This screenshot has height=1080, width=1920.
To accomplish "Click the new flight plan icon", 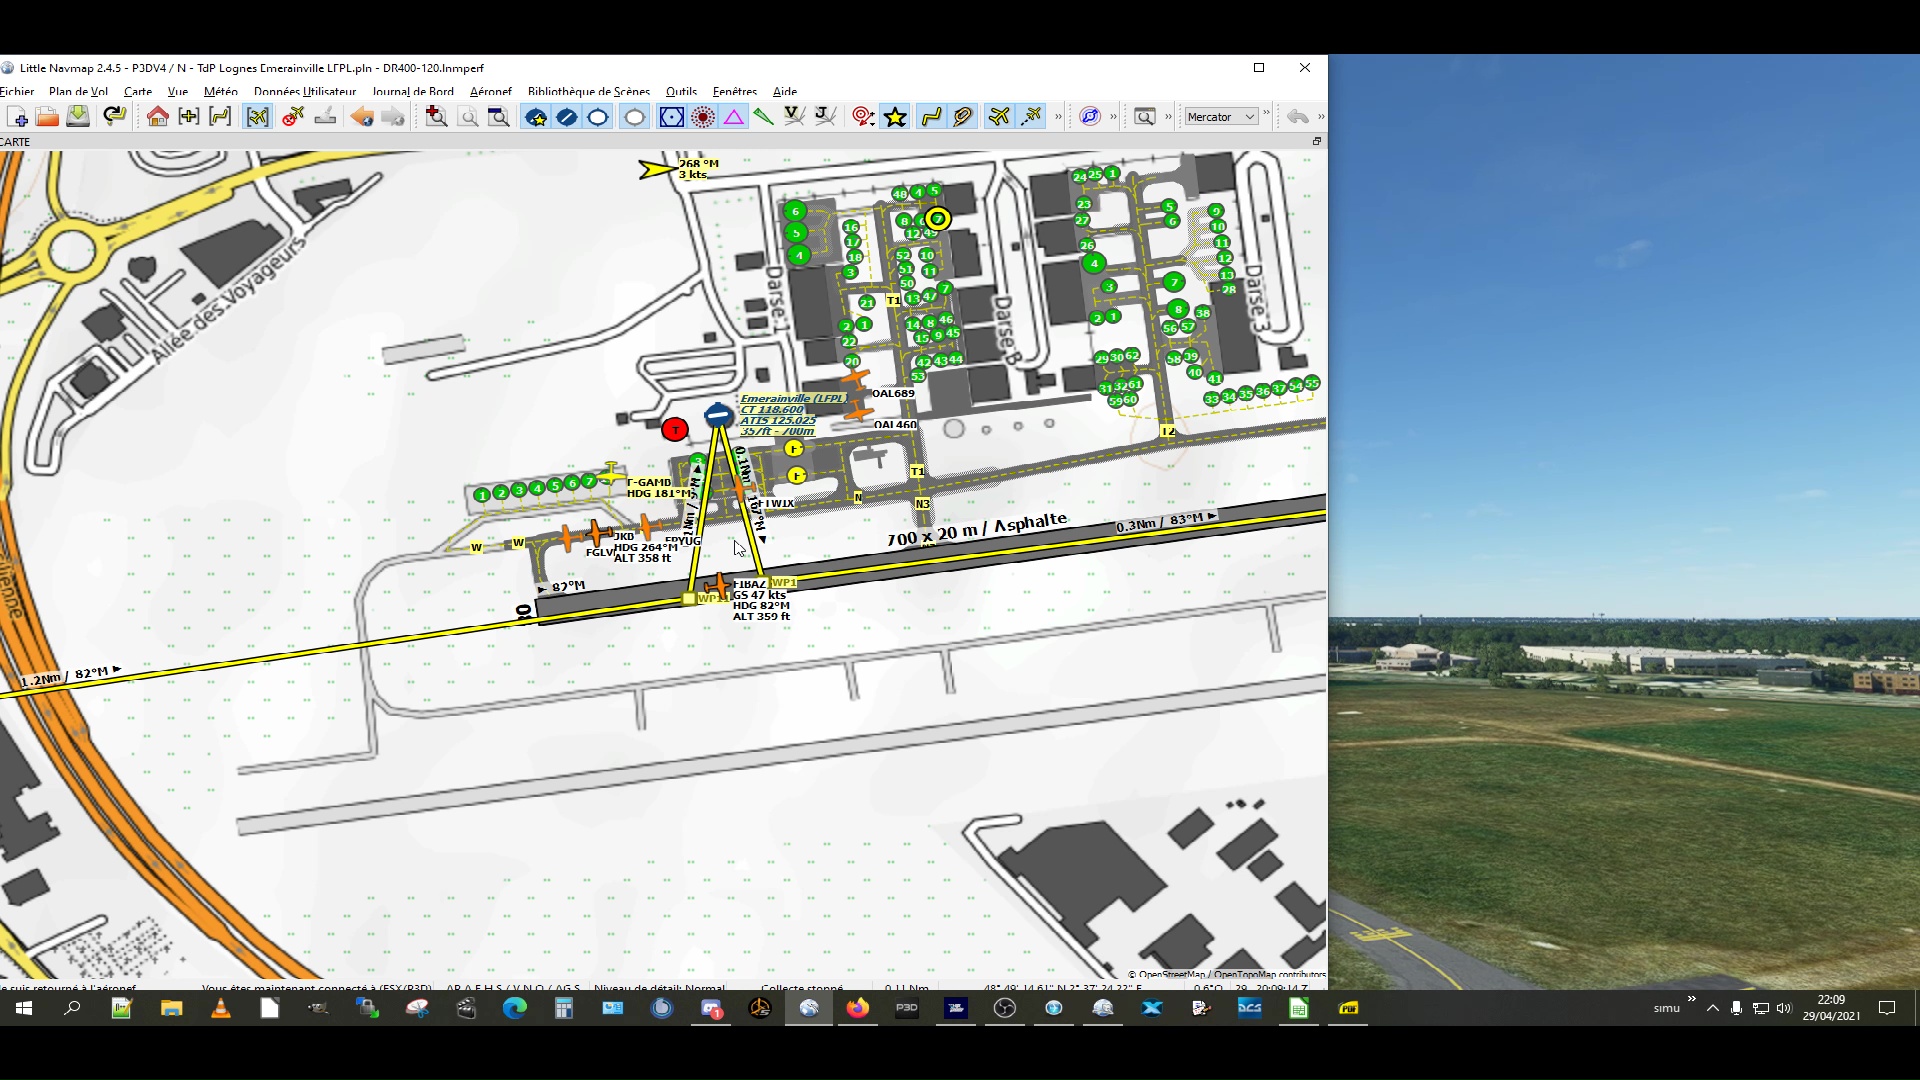I will [17, 117].
